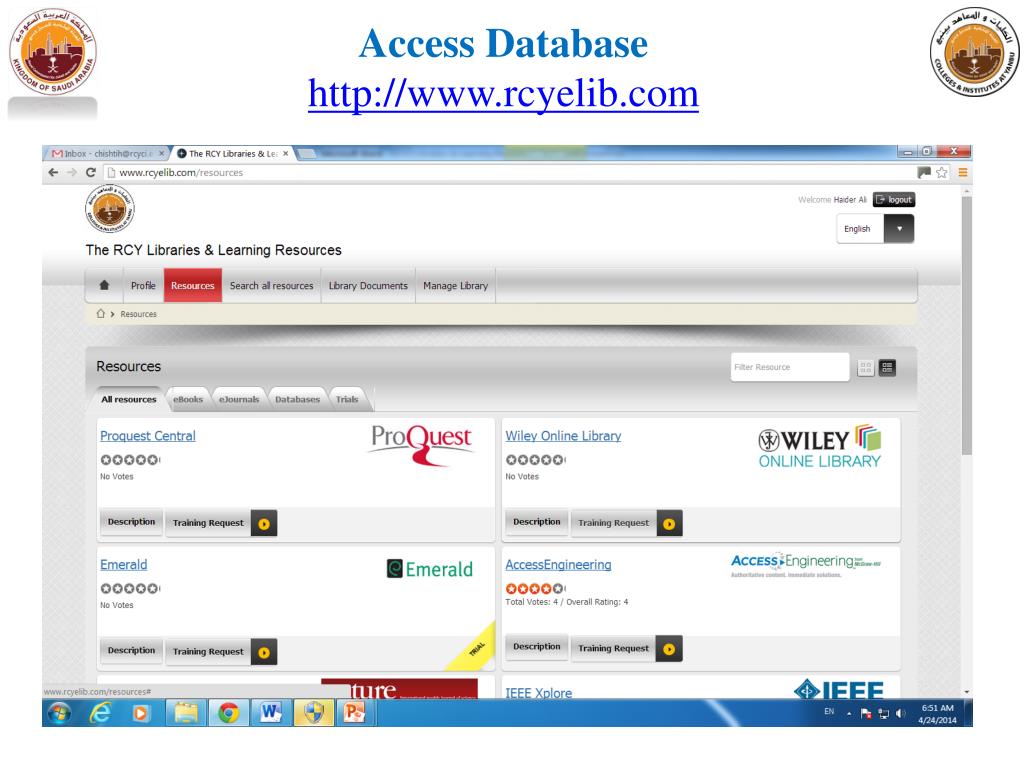This screenshot has height=768, width=1024.
Task: Click the browser address bar
Action: pos(509,172)
